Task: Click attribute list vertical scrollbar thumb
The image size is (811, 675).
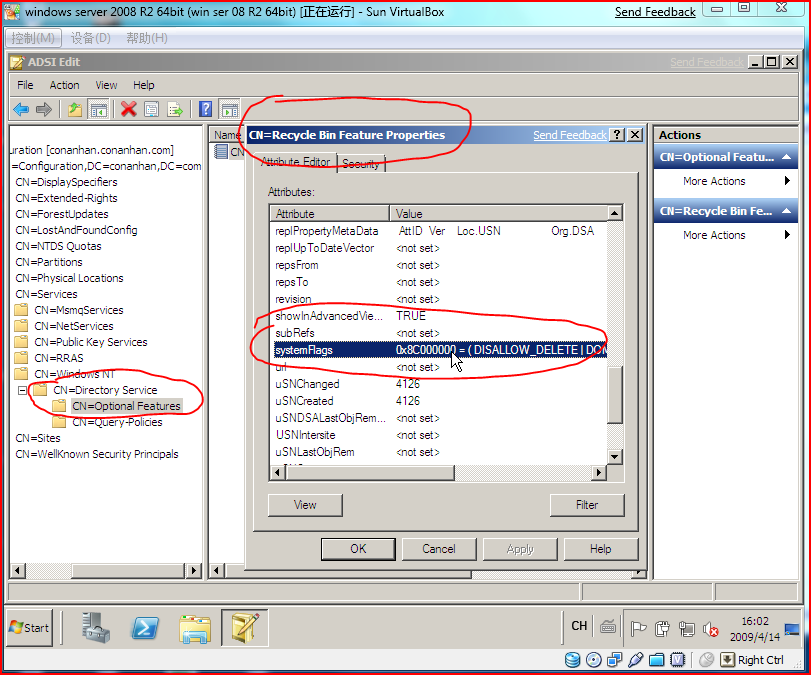Action: [614, 395]
